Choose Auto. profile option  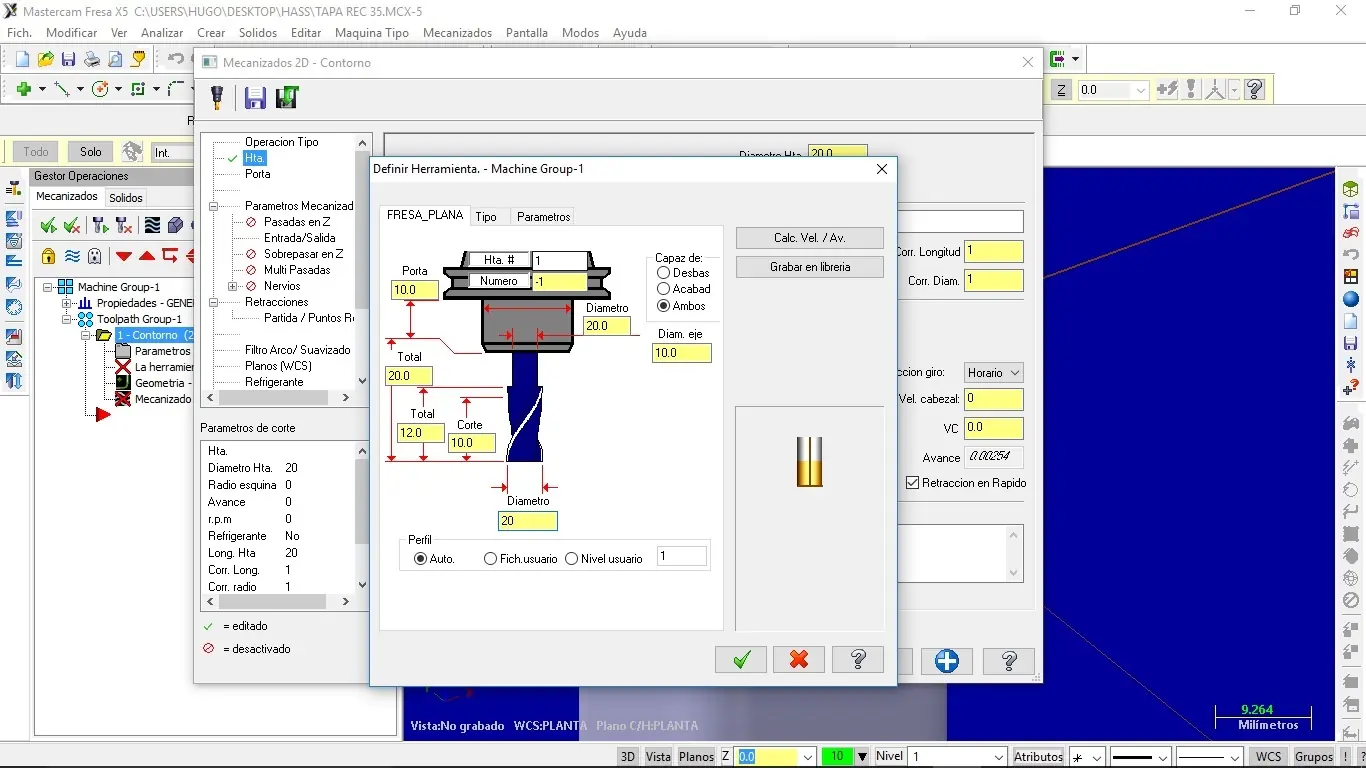[x=420, y=559]
